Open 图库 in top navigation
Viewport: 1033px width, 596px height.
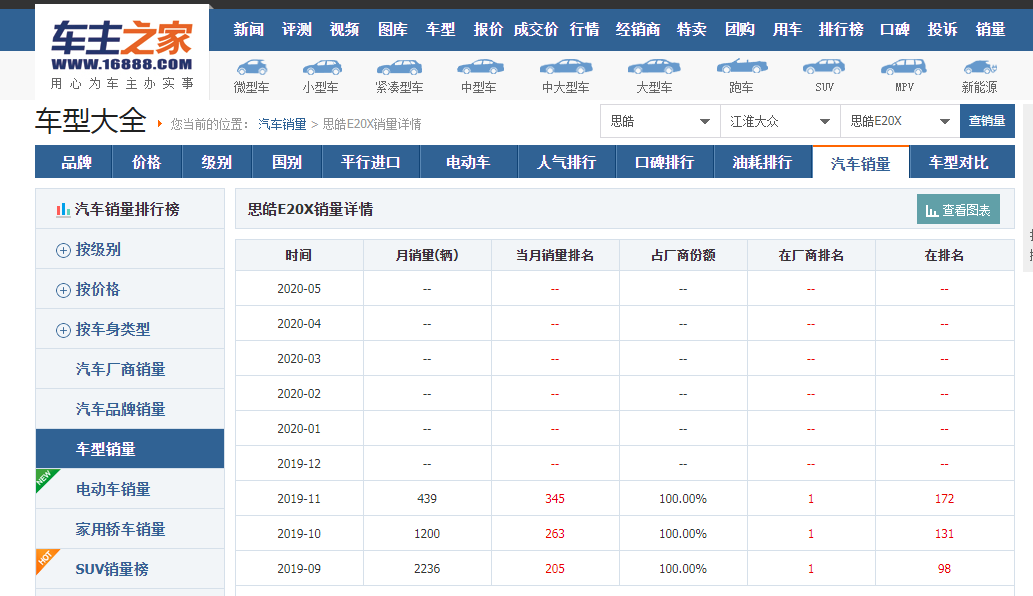click(393, 30)
